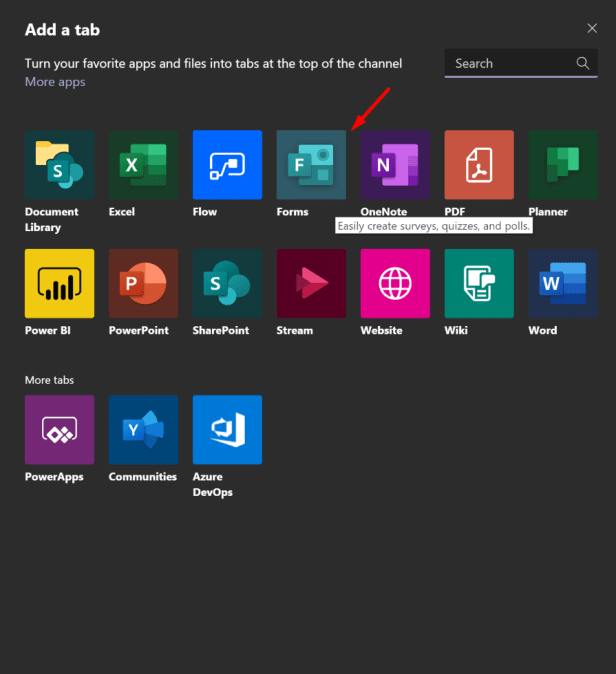Open the Stream app tile
Viewport: 616px width, 674px height.
(311, 283)
